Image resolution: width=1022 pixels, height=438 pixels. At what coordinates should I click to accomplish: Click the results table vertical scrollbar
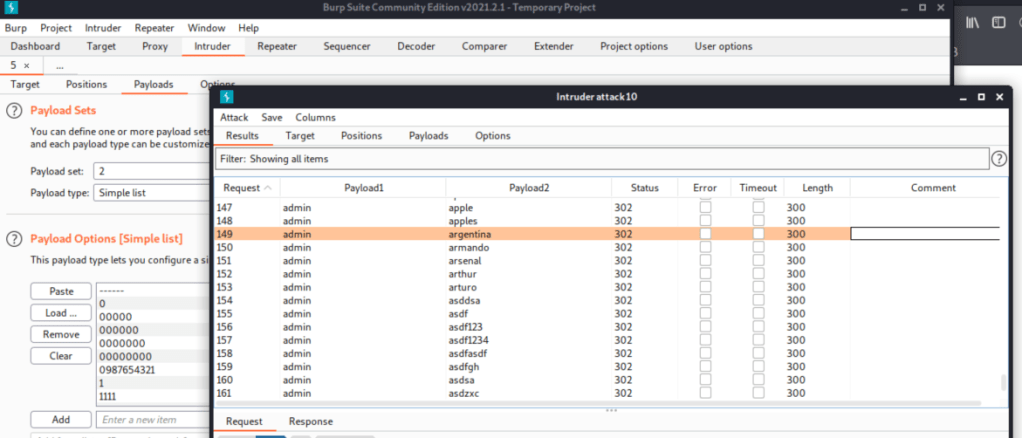point(1004,383)
